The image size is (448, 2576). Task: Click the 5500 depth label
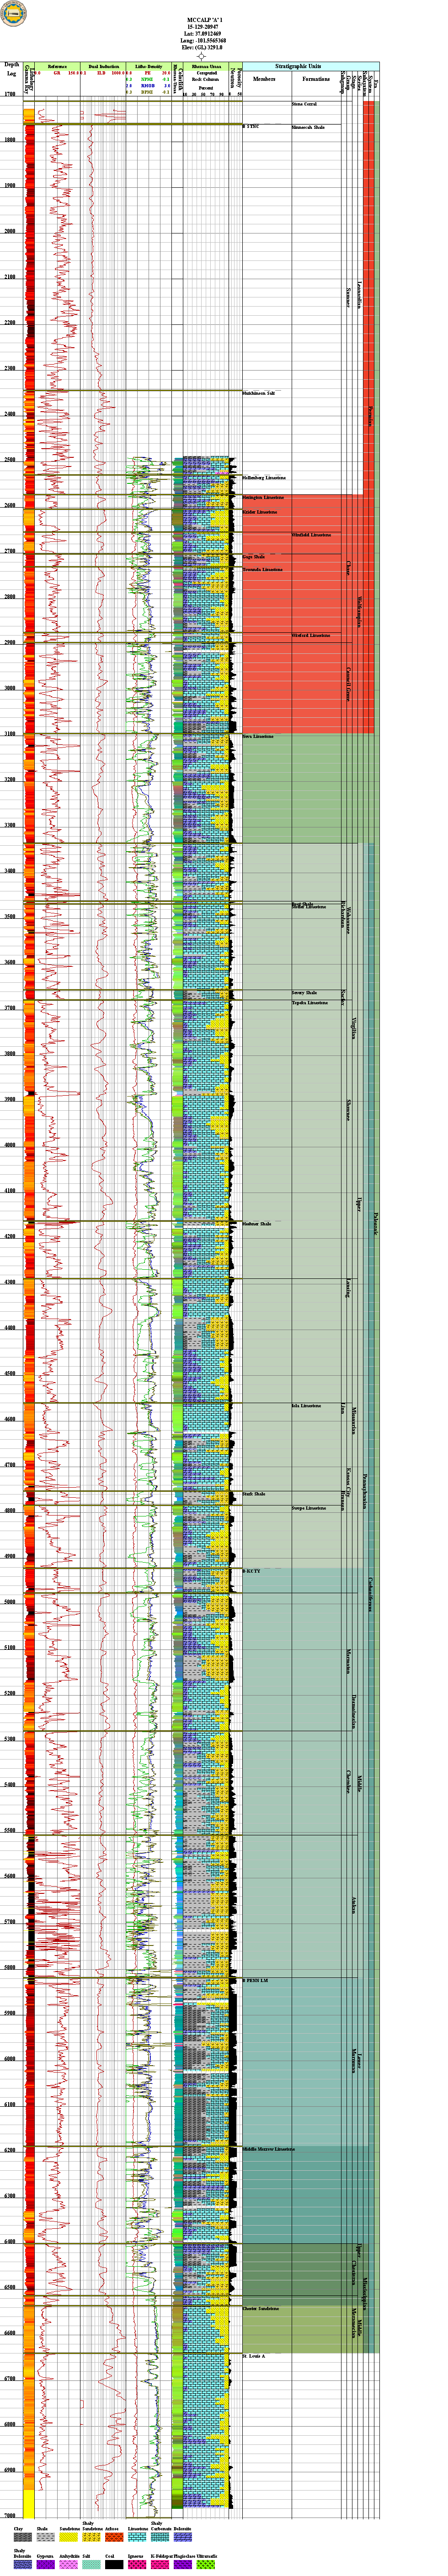point(10,1831)
